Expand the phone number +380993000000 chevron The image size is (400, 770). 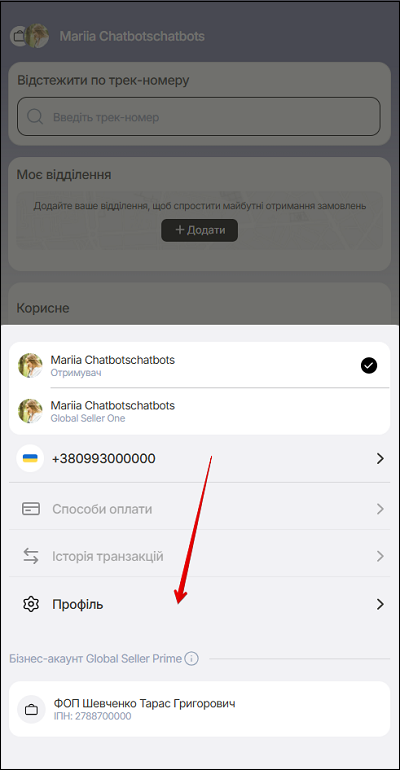click(380, 459)
